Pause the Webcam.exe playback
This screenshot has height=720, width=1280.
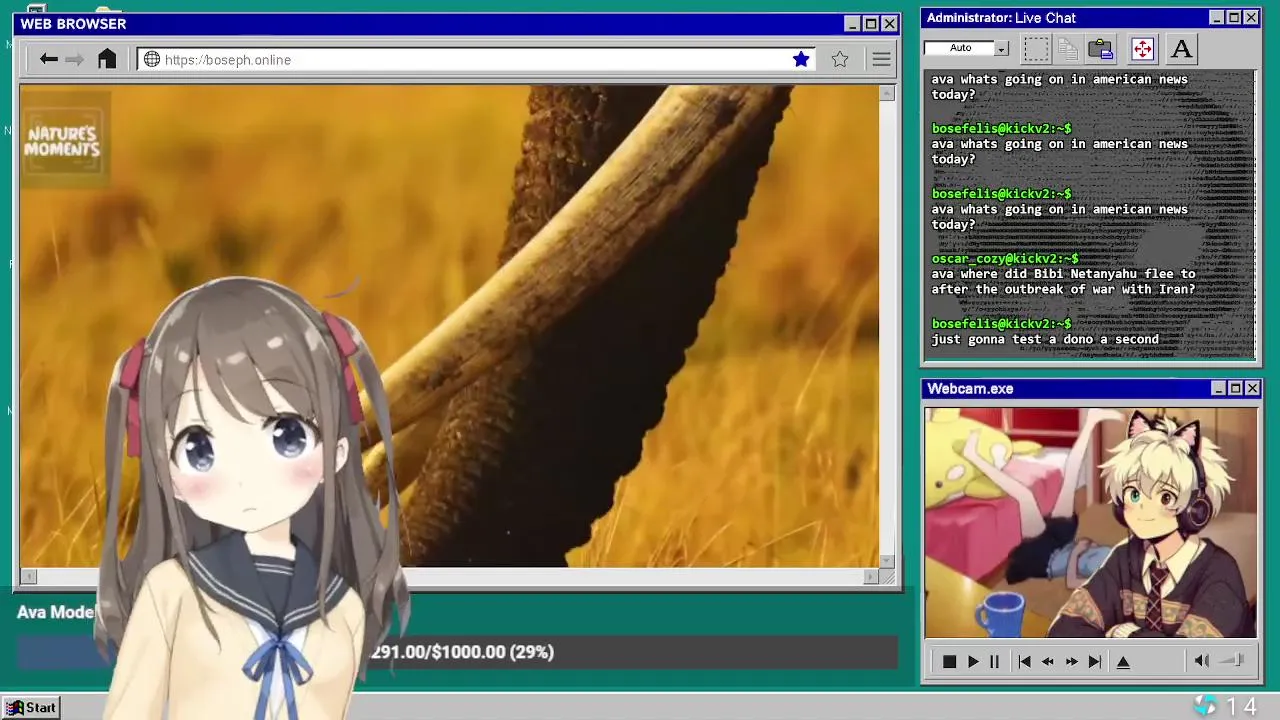tap(994, 662)
